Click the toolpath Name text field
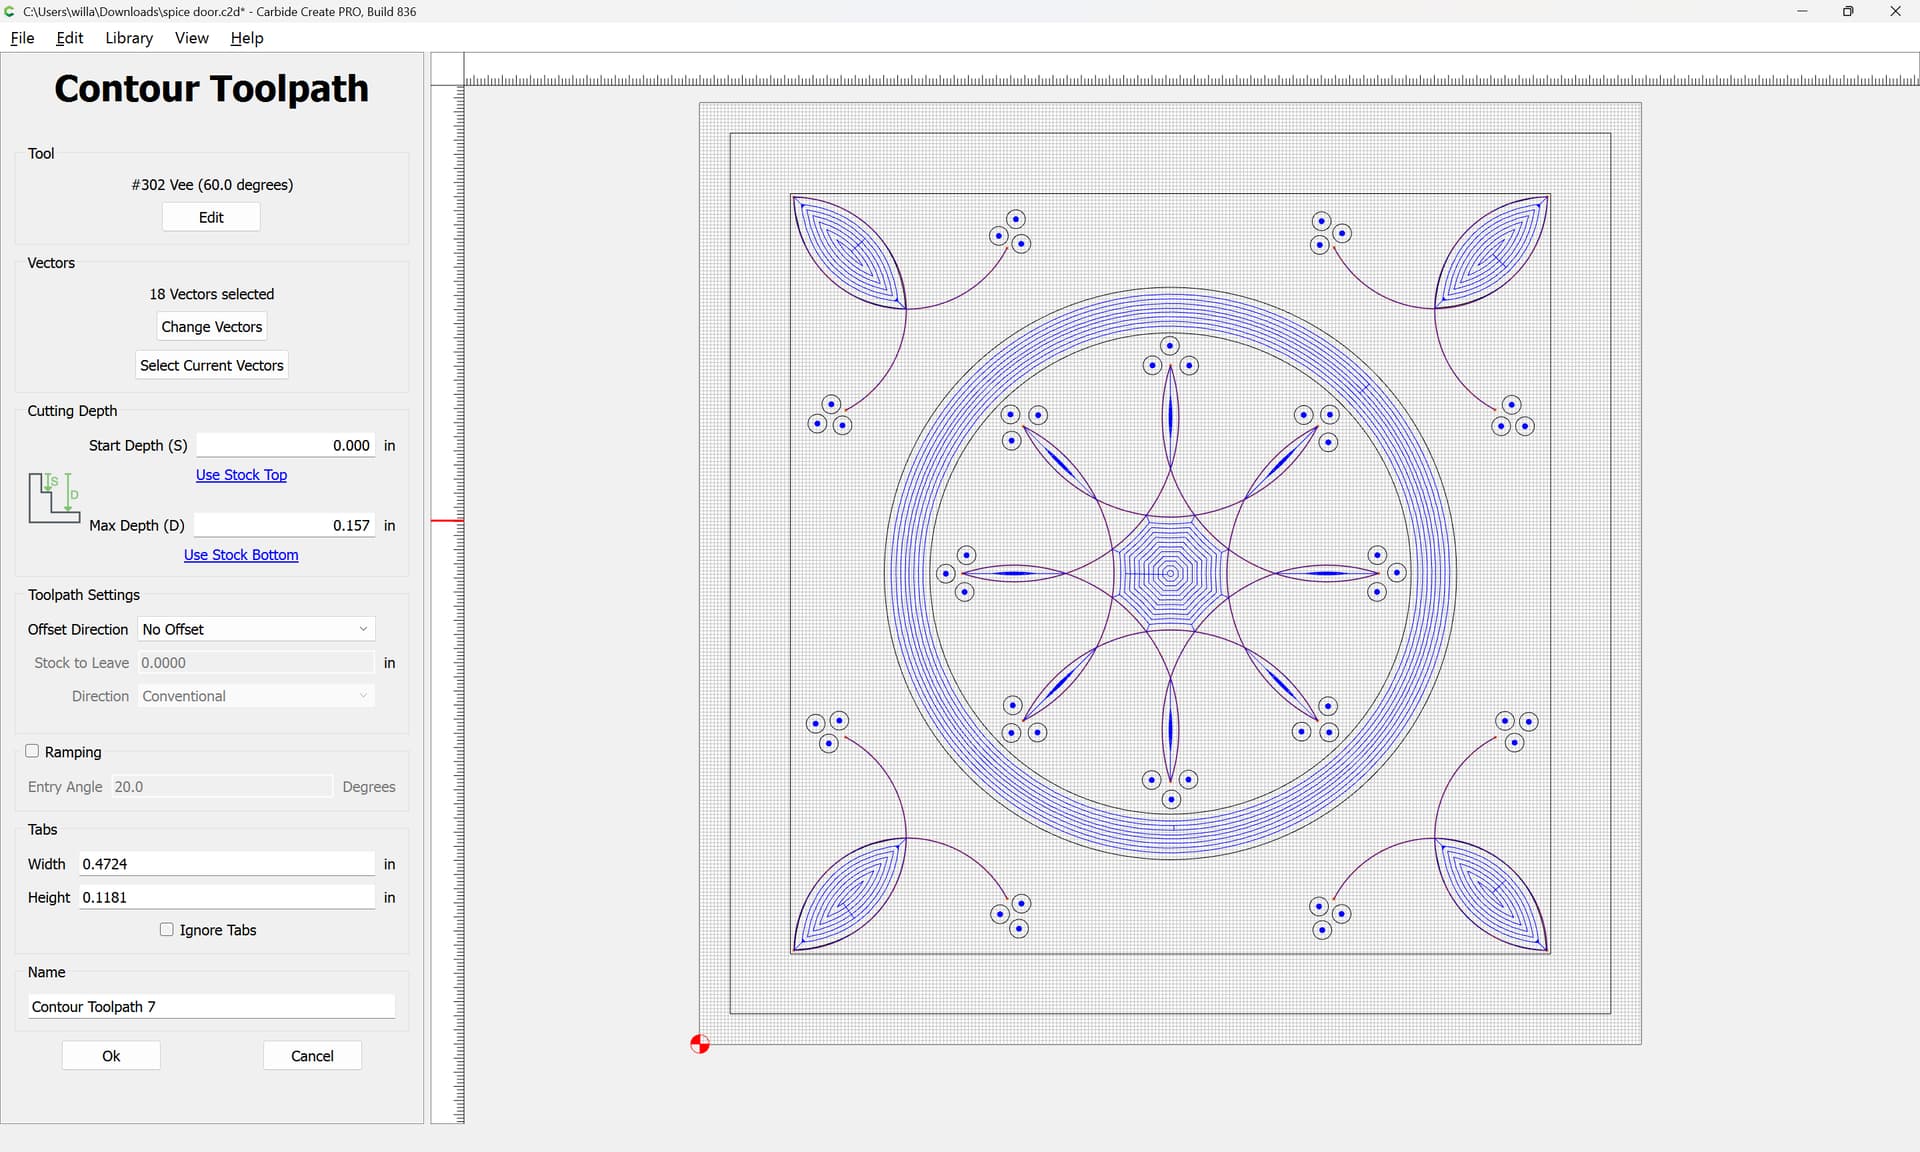Screen dimensions: 1920x1152 (211, 1006)
